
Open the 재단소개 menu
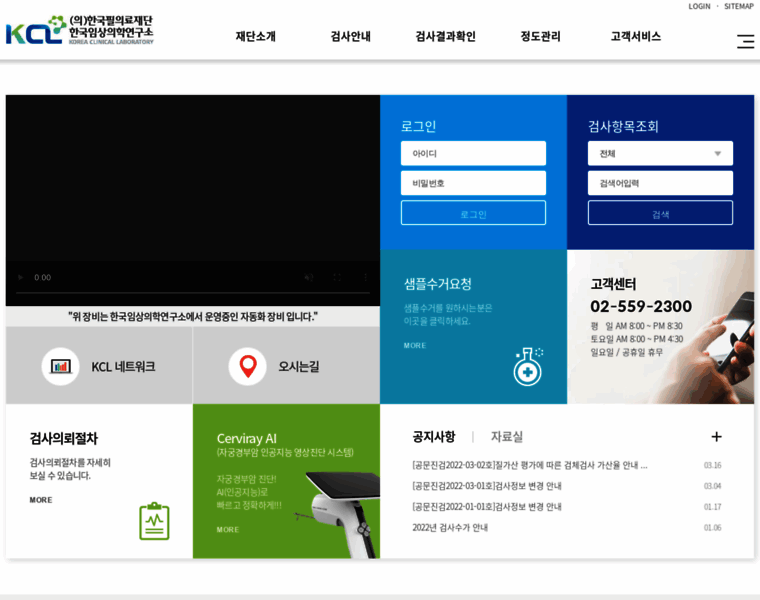(x=255, y=36)
